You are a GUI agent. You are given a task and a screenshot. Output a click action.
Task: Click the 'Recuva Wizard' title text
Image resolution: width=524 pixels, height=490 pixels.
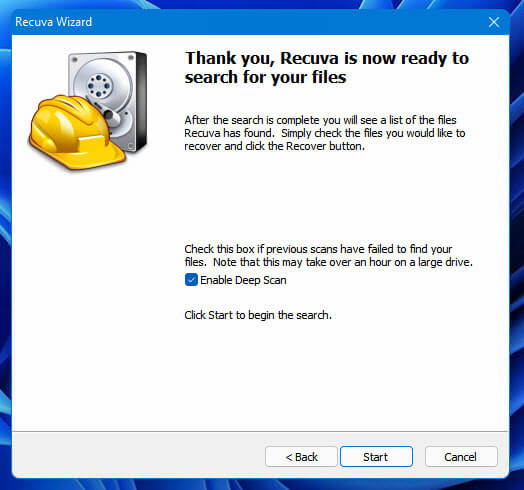point(53,22)
